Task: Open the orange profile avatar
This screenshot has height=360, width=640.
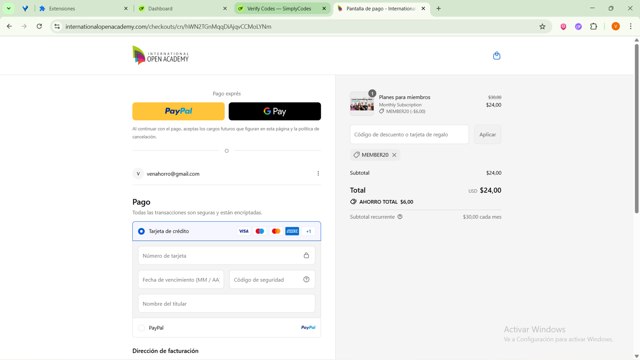Action: 616,27
